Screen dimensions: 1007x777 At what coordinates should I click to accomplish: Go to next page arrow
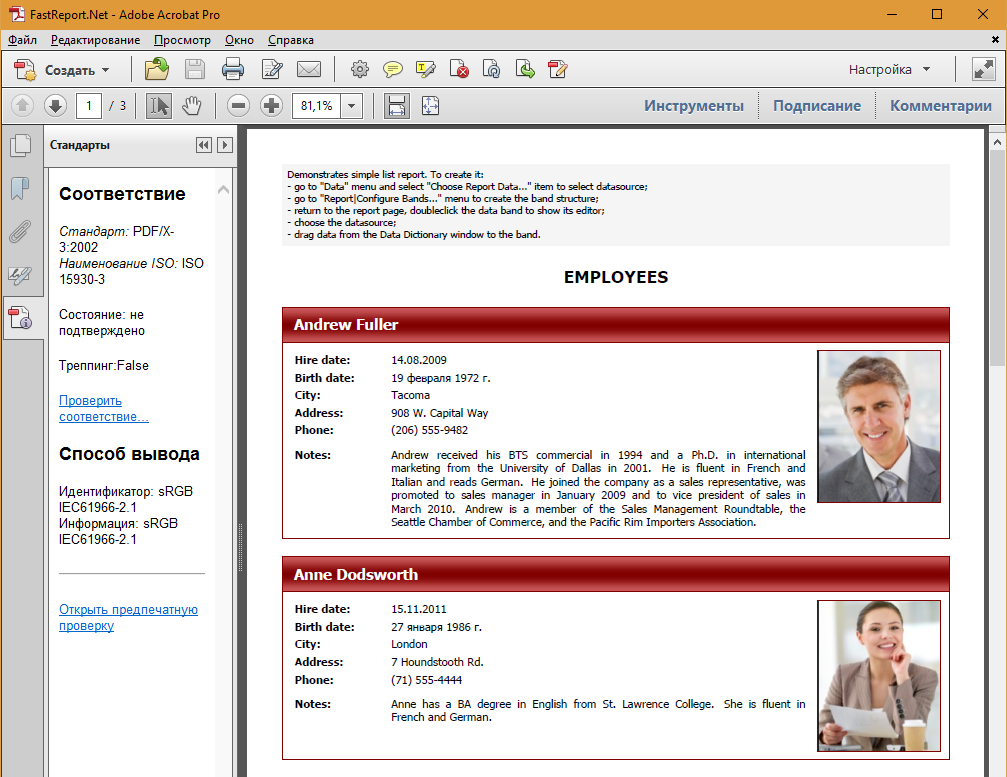(x=55, y=105)
